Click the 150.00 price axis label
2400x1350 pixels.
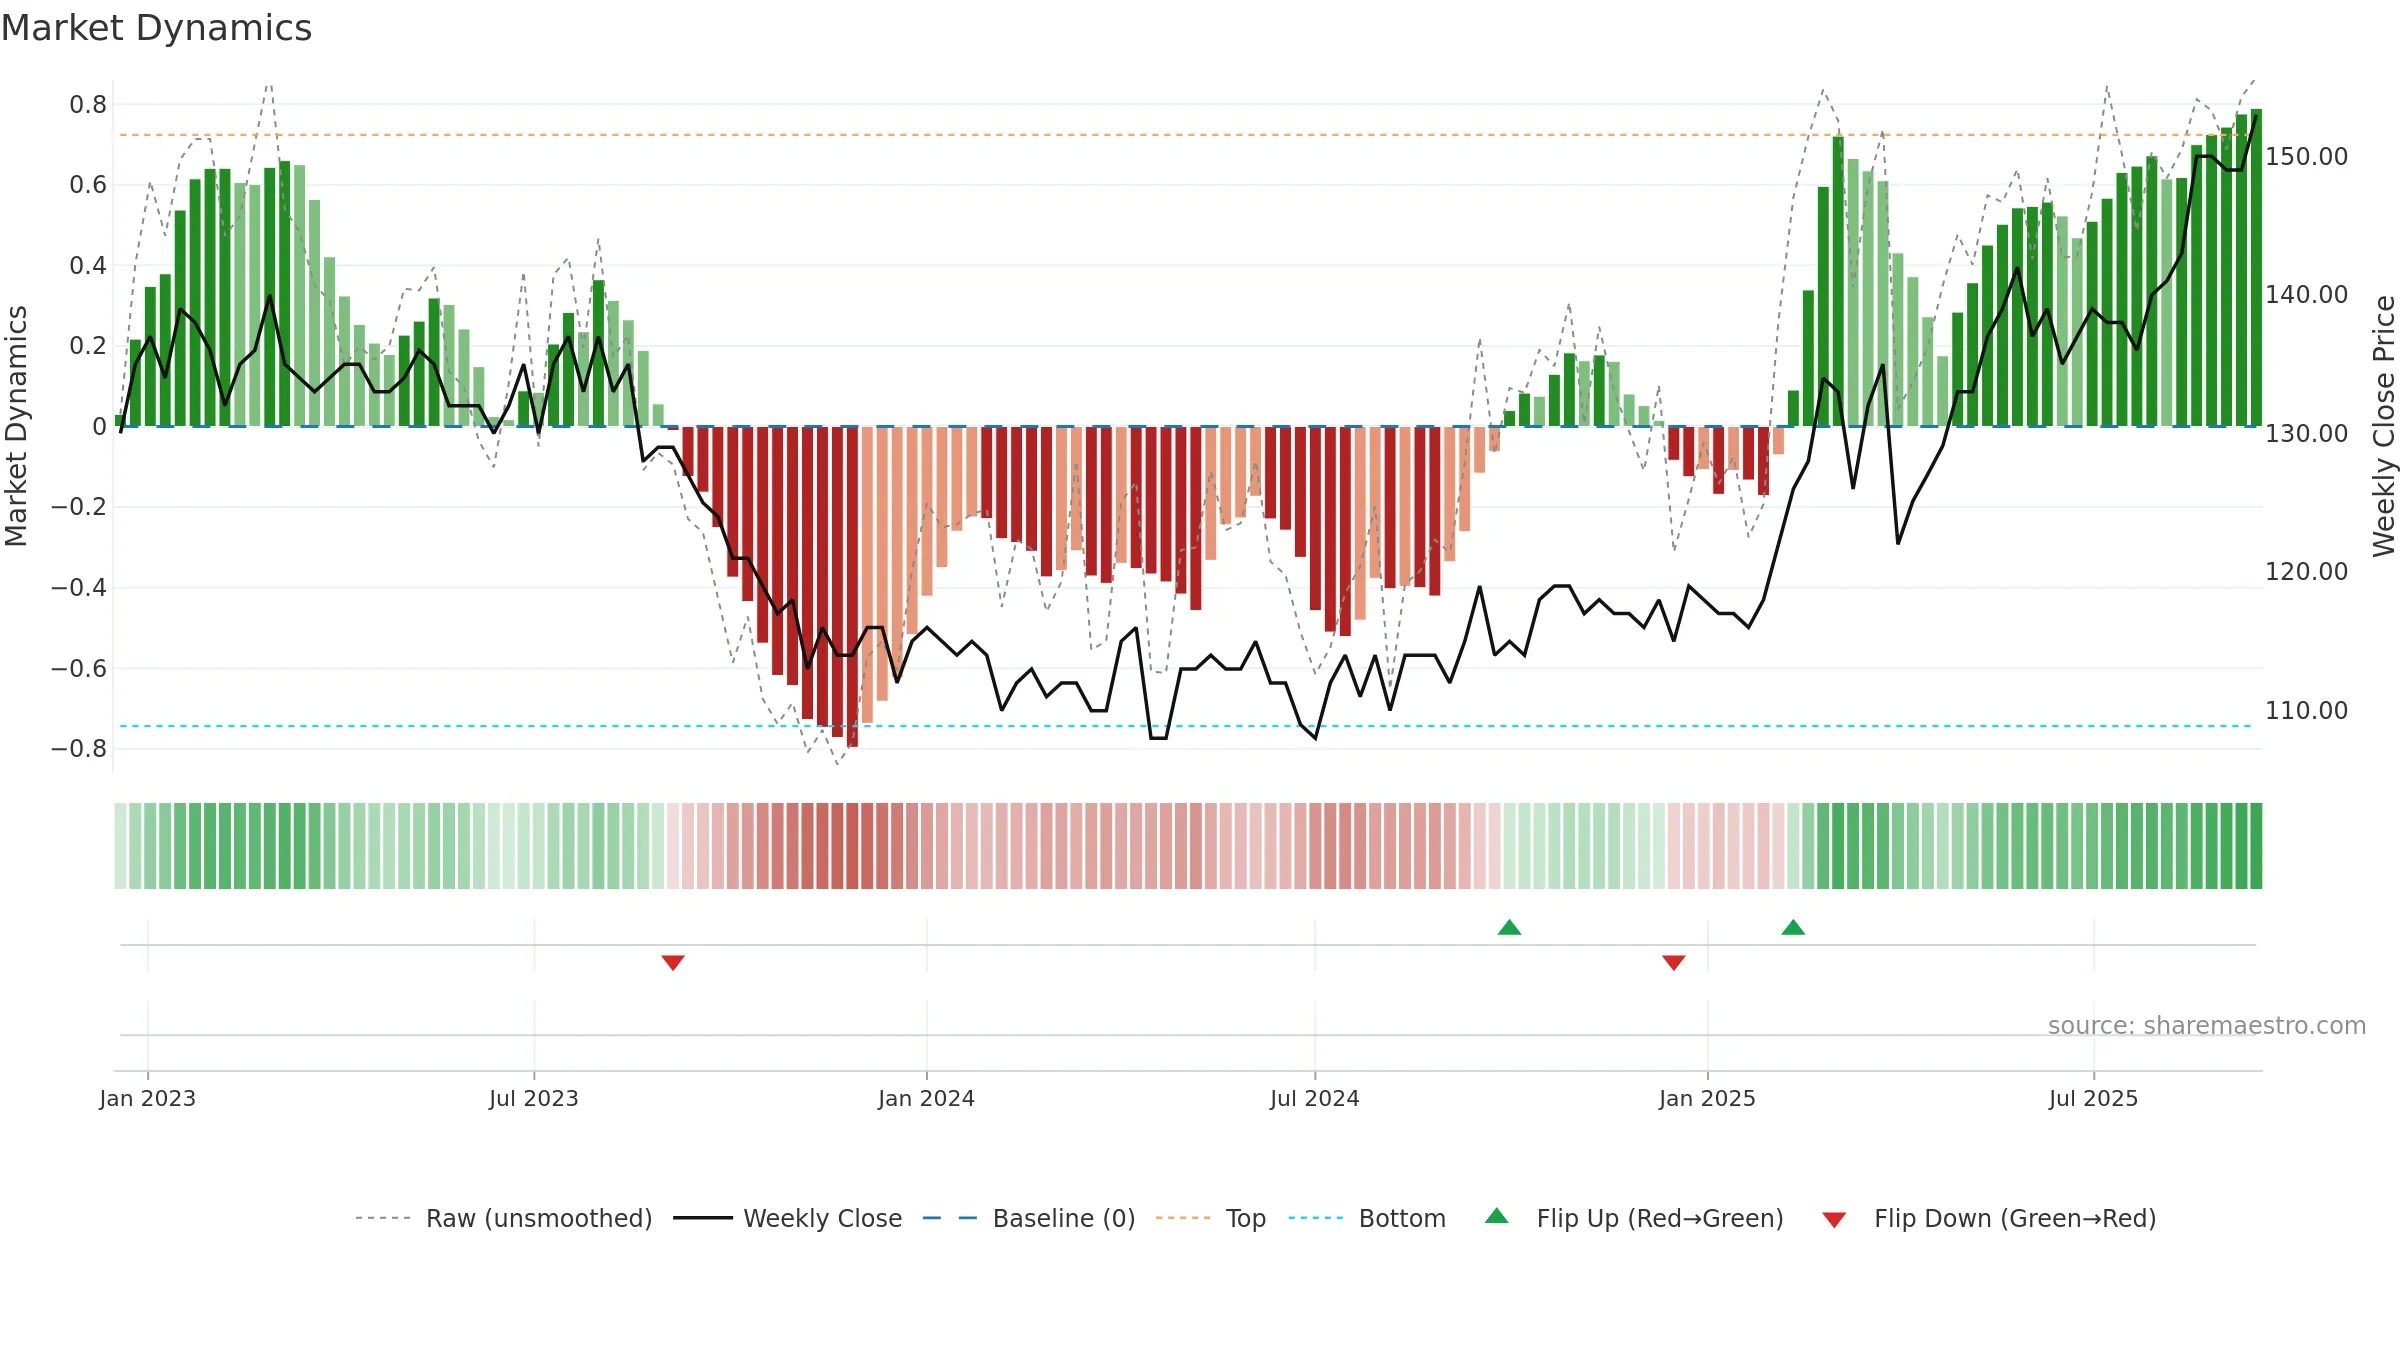[2307, 156]
